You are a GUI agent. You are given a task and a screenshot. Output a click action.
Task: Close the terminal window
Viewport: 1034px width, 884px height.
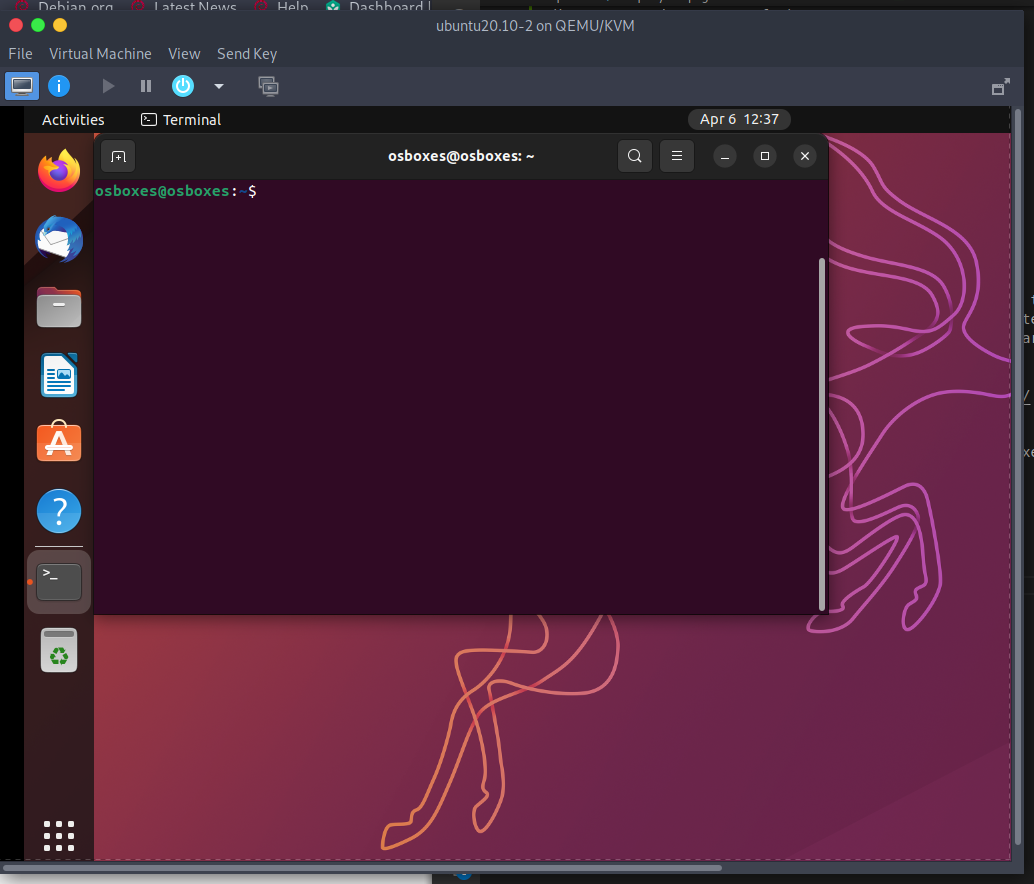click(x=805, y=156)
